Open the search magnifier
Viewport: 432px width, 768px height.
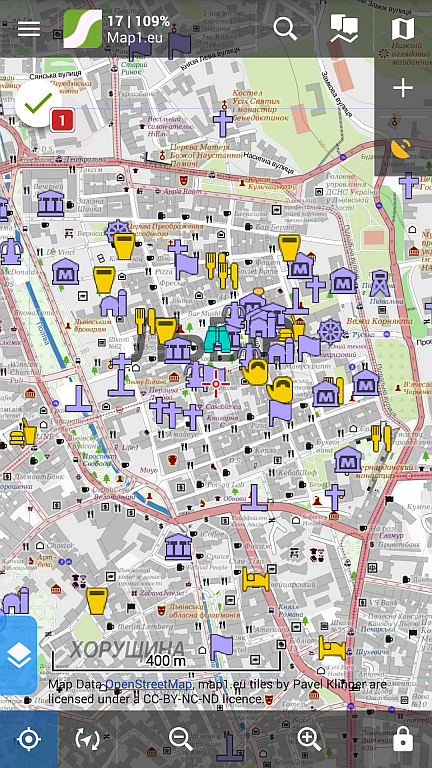[x=285, y=29]
